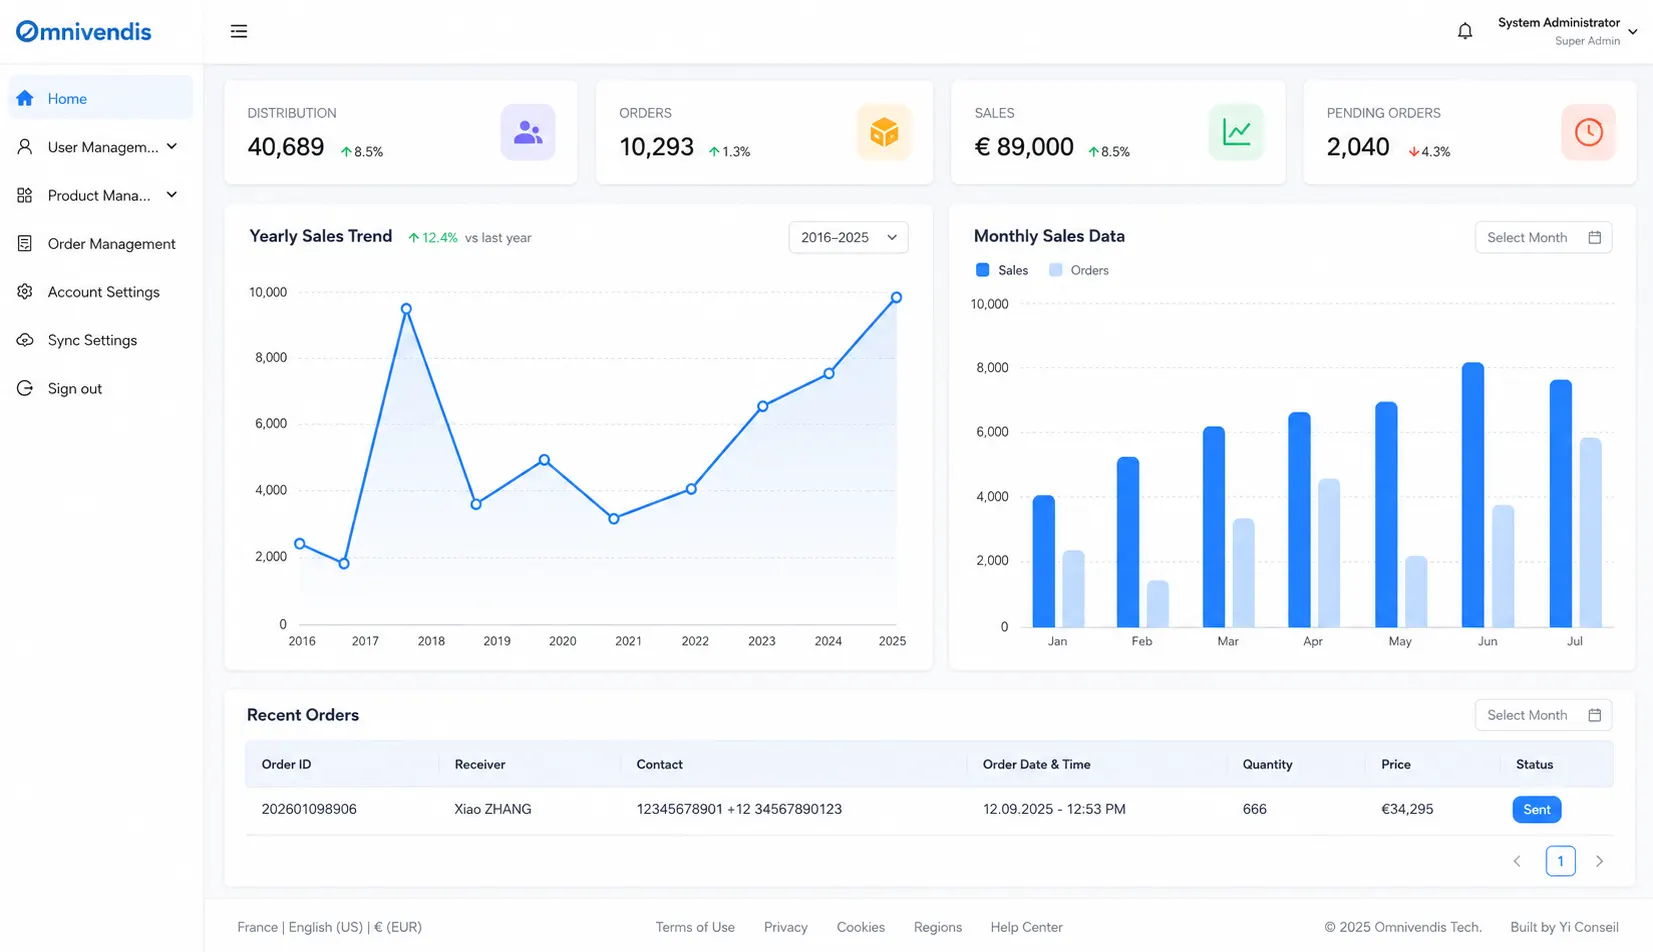
Task: Open the notifications bell
Action: [1465, 31]
